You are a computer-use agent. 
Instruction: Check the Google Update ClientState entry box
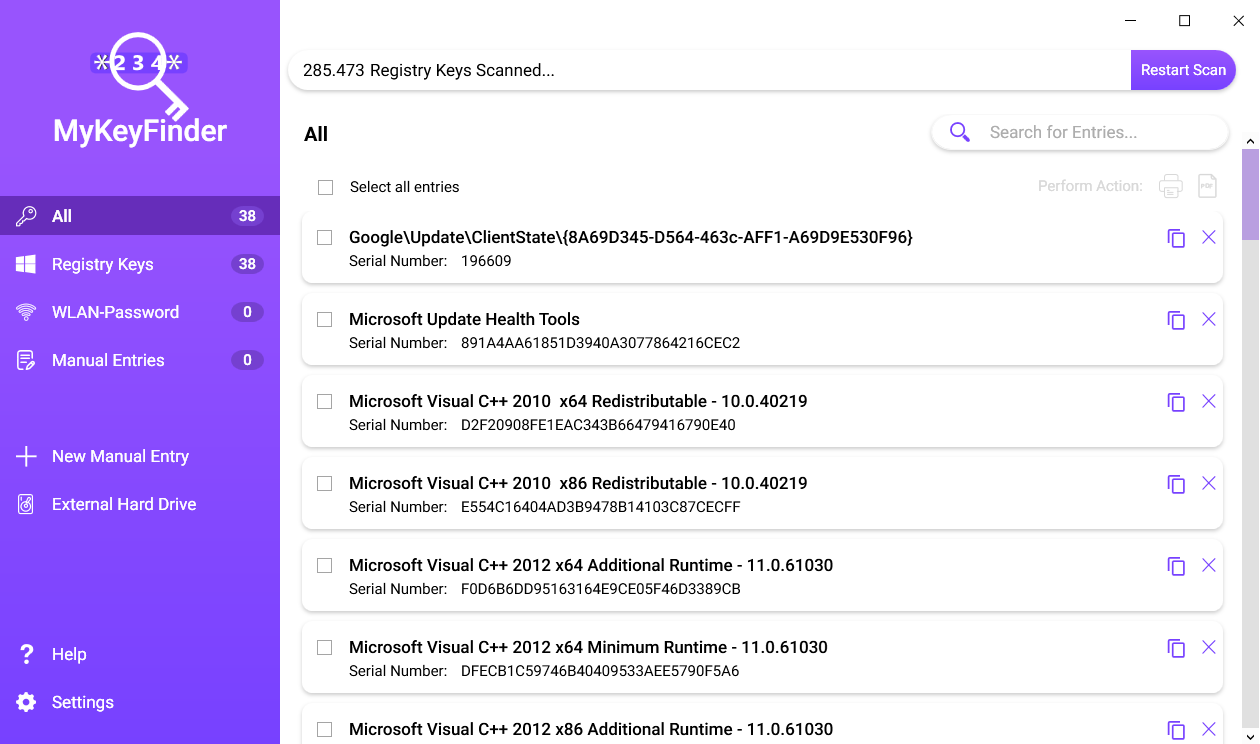[324, 237]
